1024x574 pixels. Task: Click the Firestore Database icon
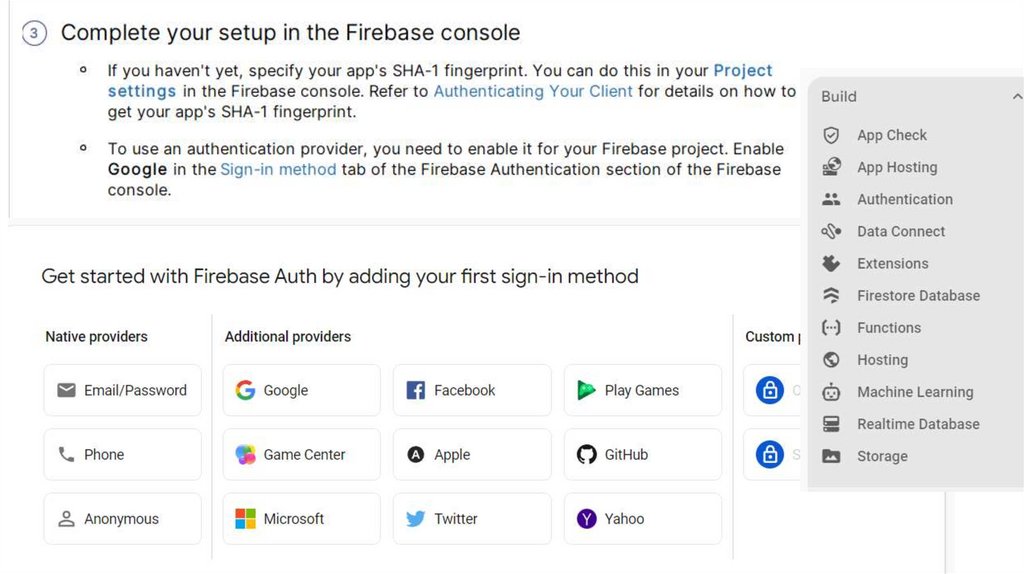(x=831, y=295)
